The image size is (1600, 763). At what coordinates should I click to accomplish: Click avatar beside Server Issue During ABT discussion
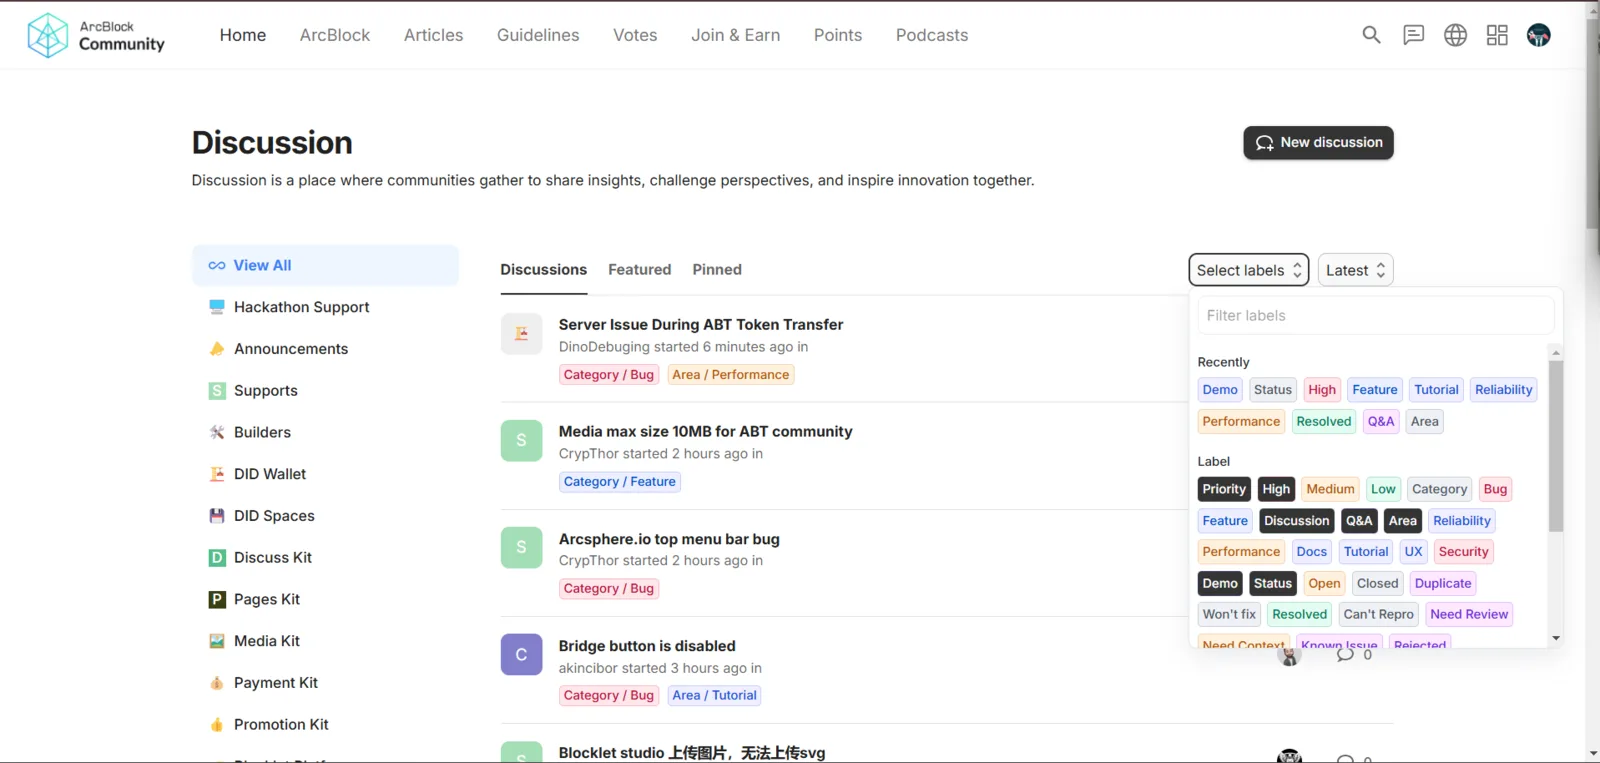pyautogui.click(x=521, y=334)
